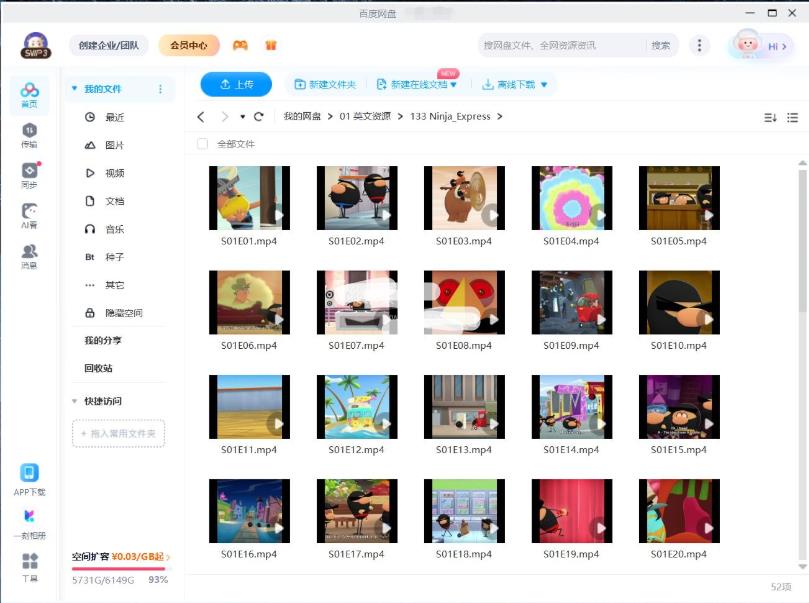Click the S01E10.mp4 file name
809x603 pixels.
(679, 346)
